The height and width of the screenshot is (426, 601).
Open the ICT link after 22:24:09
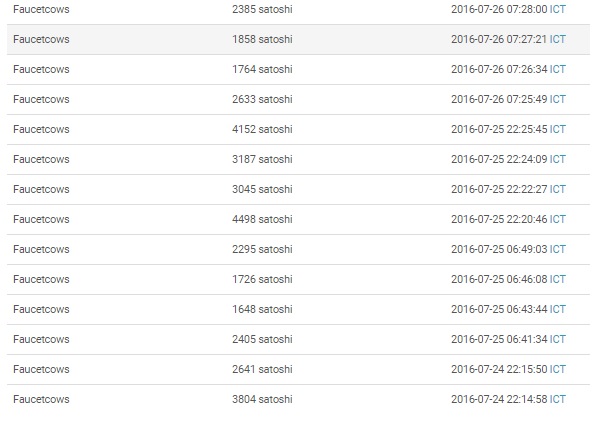[x=558, y=159]
